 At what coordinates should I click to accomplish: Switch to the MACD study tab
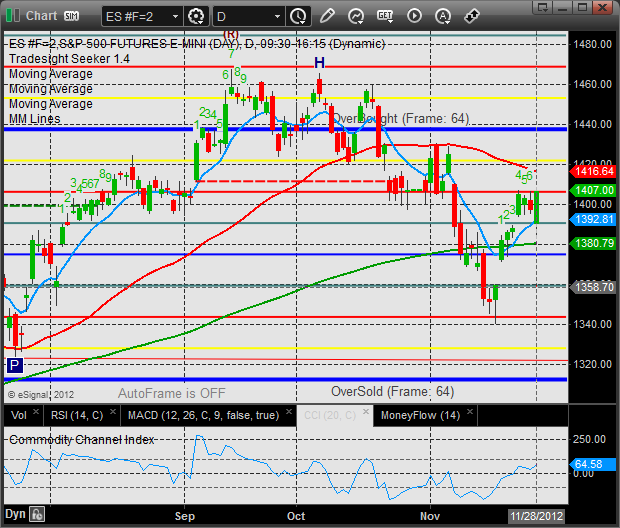[203, 415]
